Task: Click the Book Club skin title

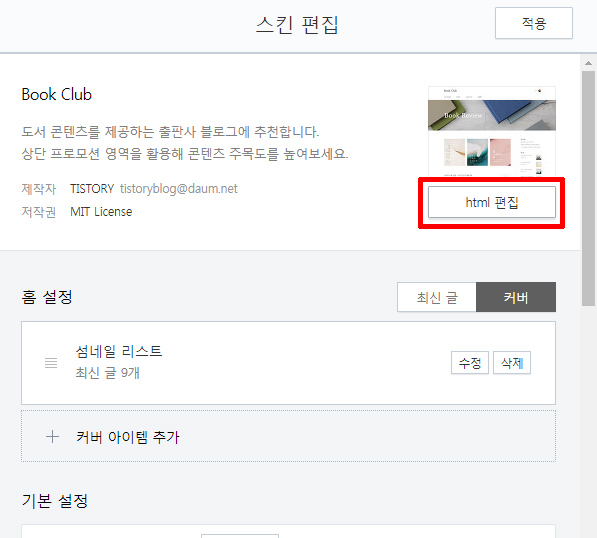Action: point(57,94)
